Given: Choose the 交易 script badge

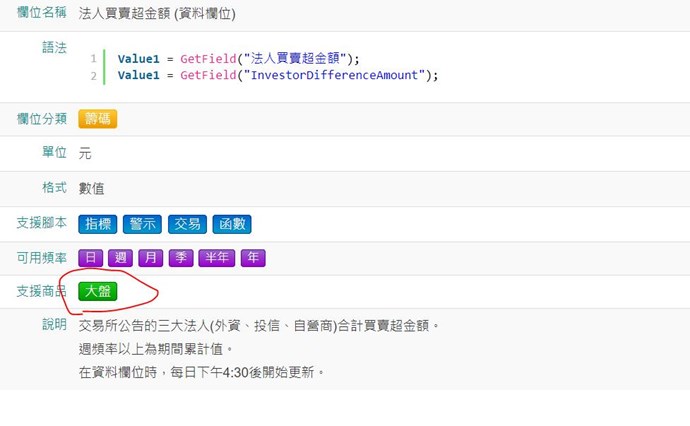Looking at the screenshot, I should tap(186, 224).
